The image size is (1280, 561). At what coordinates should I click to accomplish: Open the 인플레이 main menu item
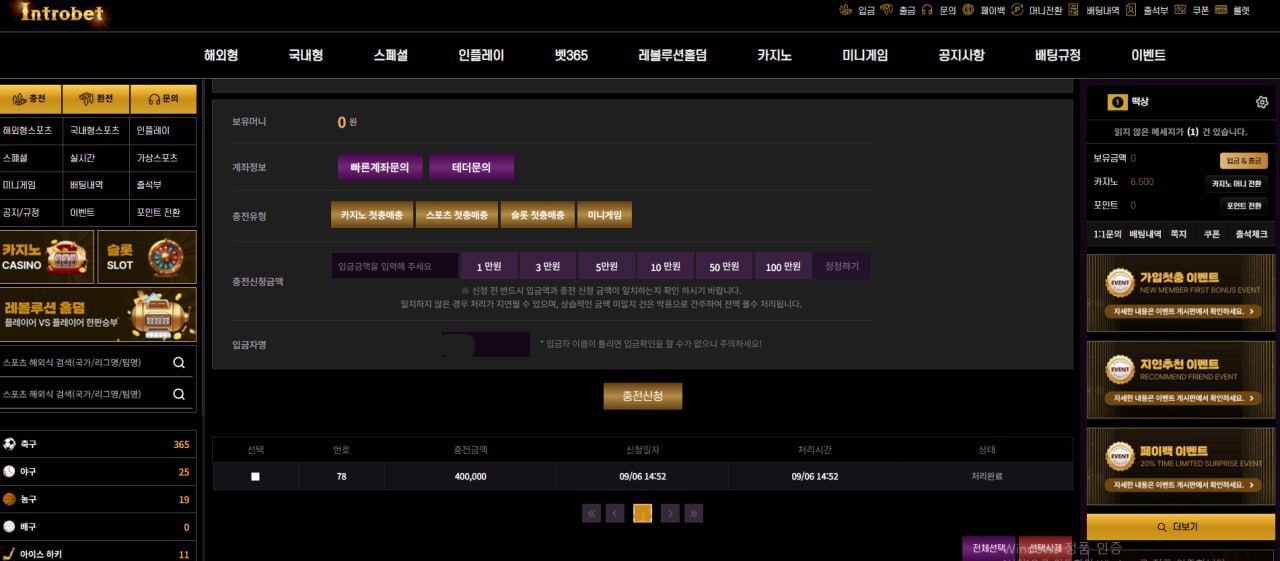481,55
